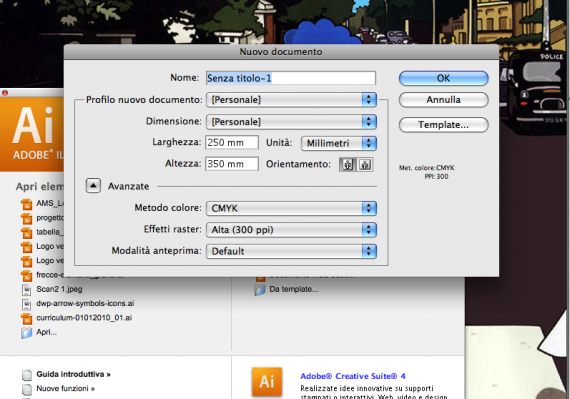The height and width of the screenshot is (399, 570).
Task: Click the Nuove funzioni document icon
Action: (27, 389)
